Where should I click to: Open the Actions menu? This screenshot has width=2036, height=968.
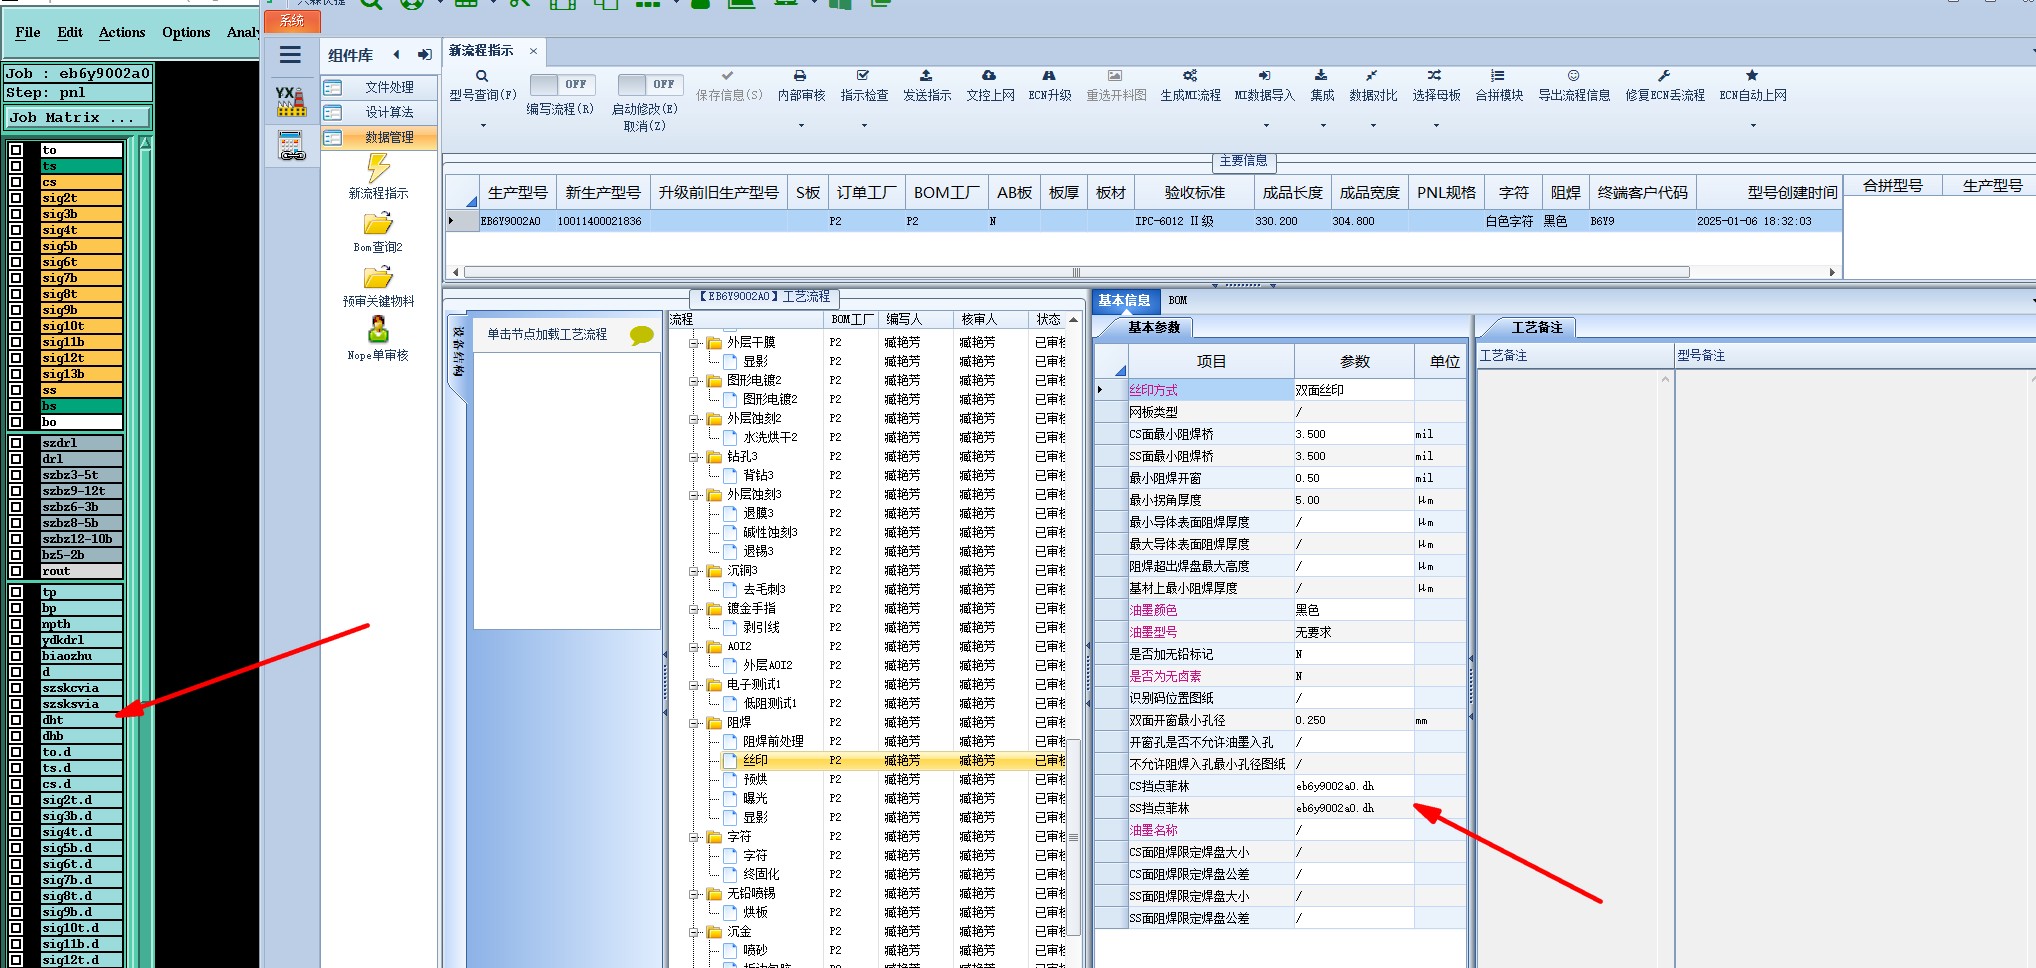pyautogui.click(x=122, y=32)
